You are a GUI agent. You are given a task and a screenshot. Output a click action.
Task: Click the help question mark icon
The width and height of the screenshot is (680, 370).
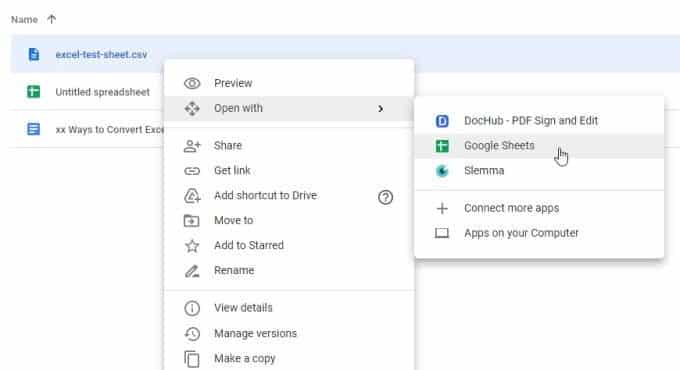click(x=385, y=197)
